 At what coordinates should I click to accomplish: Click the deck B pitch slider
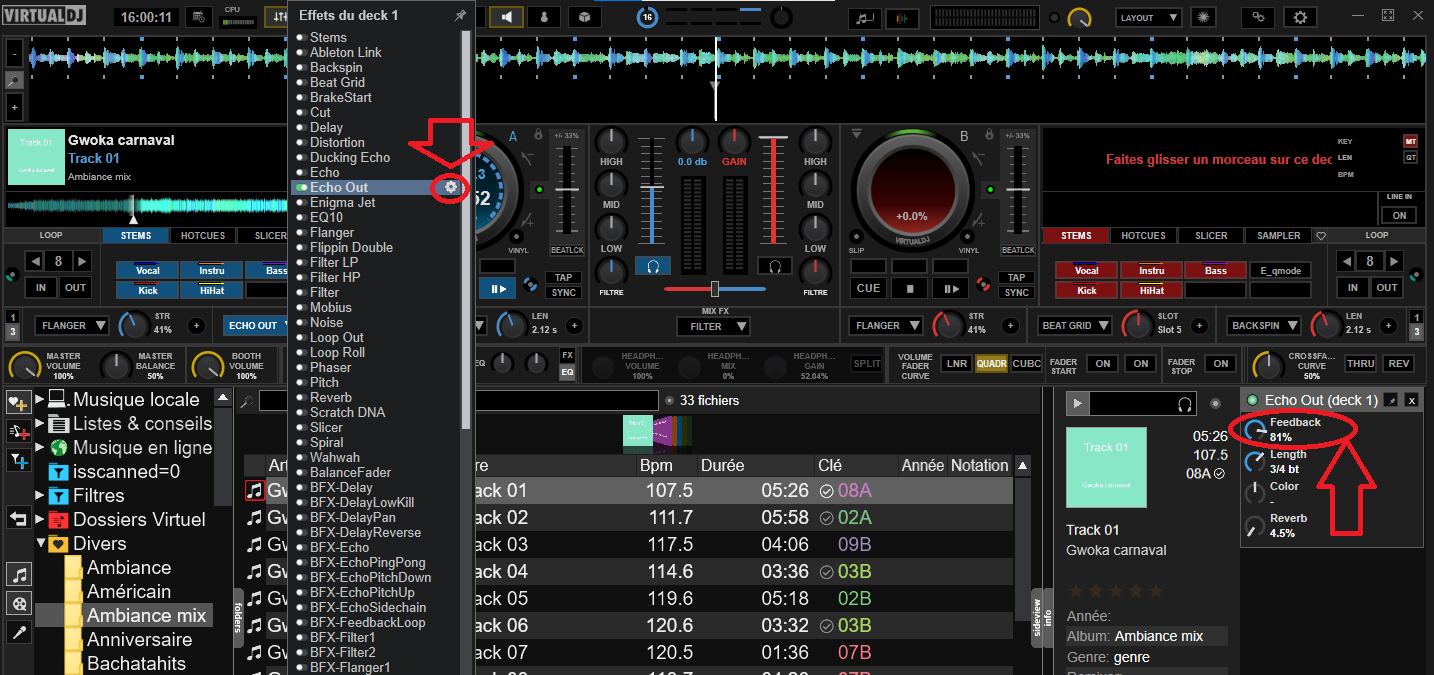[x=1017, y=189]
